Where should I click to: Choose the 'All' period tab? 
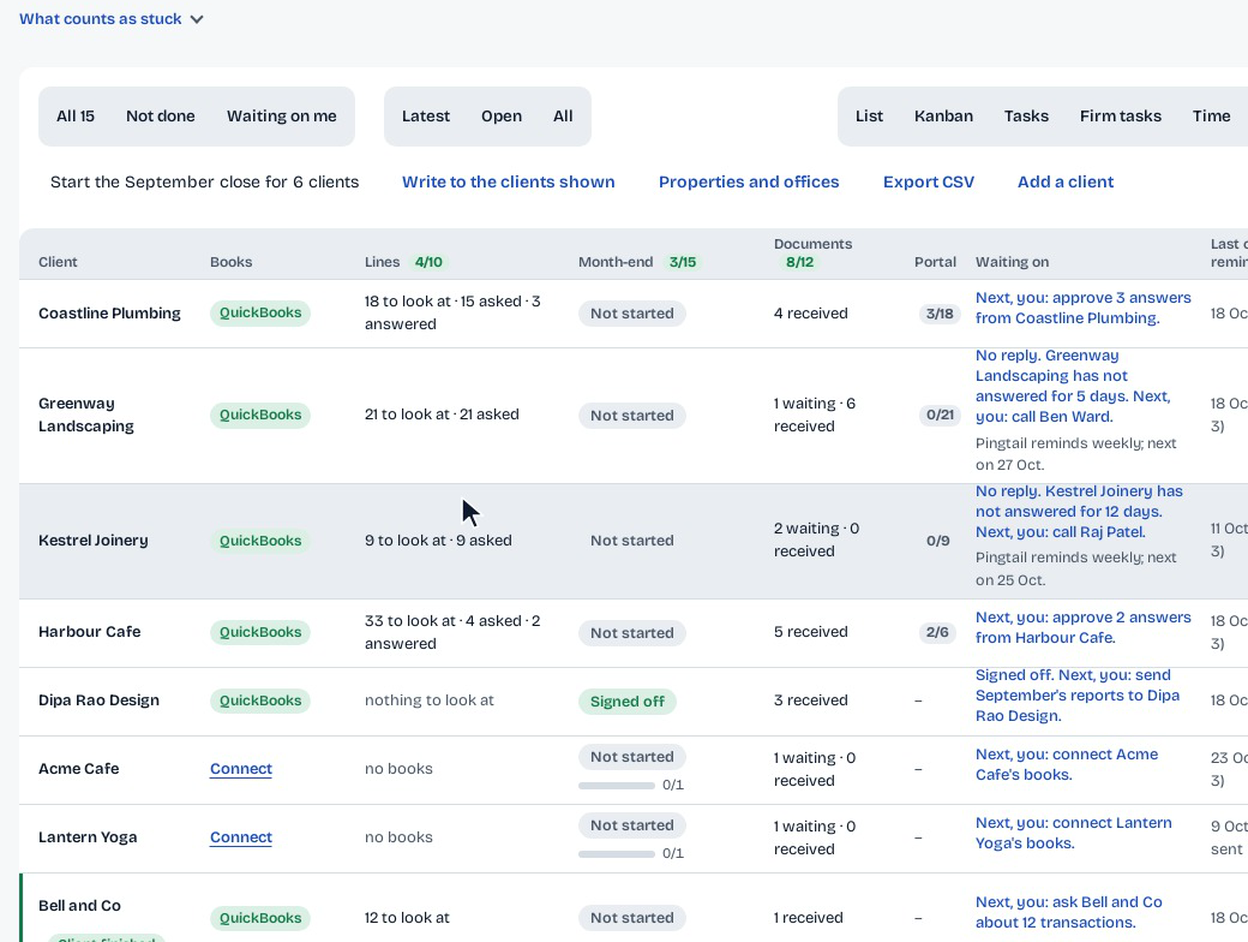[x=563, y=116]
